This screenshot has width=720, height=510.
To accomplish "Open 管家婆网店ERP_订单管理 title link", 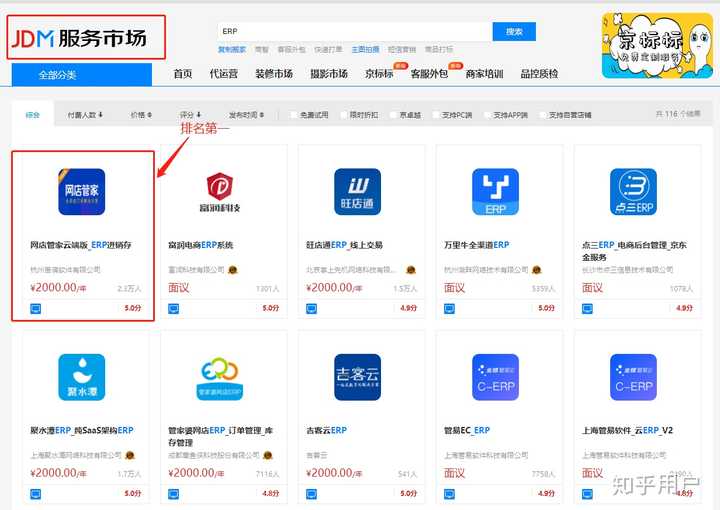I will 221,437.
